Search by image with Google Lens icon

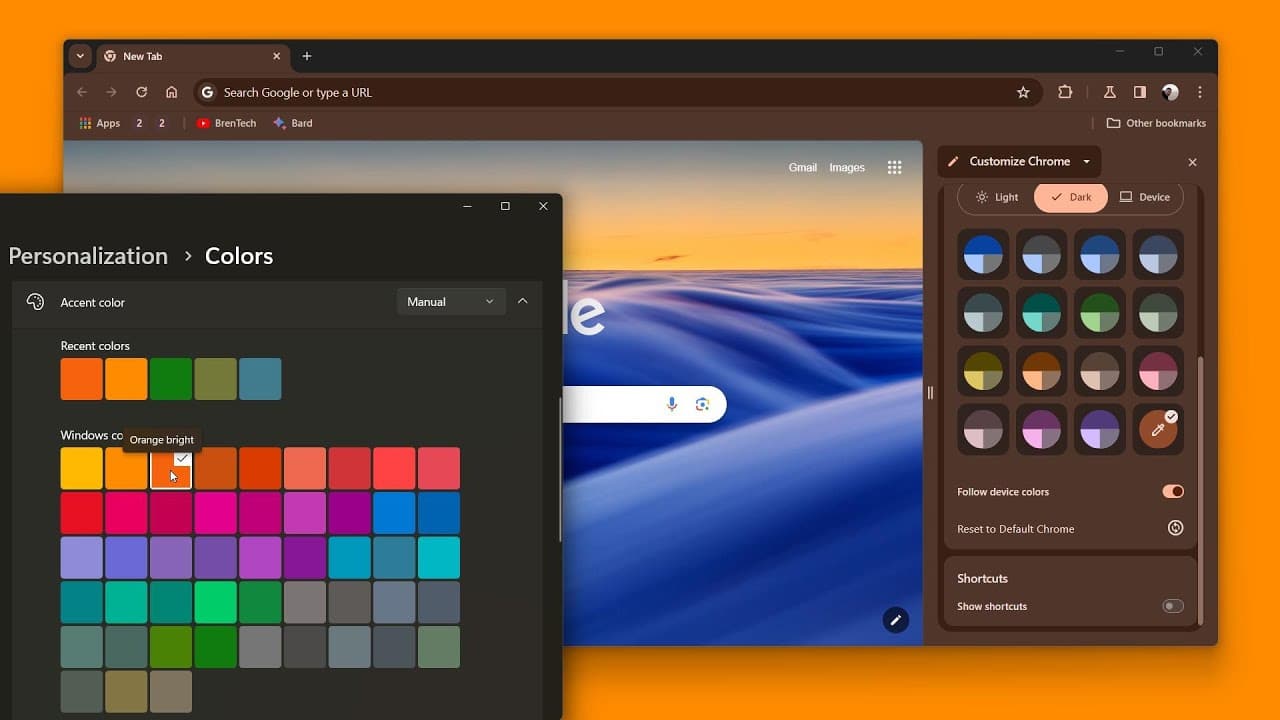[702, 404]
